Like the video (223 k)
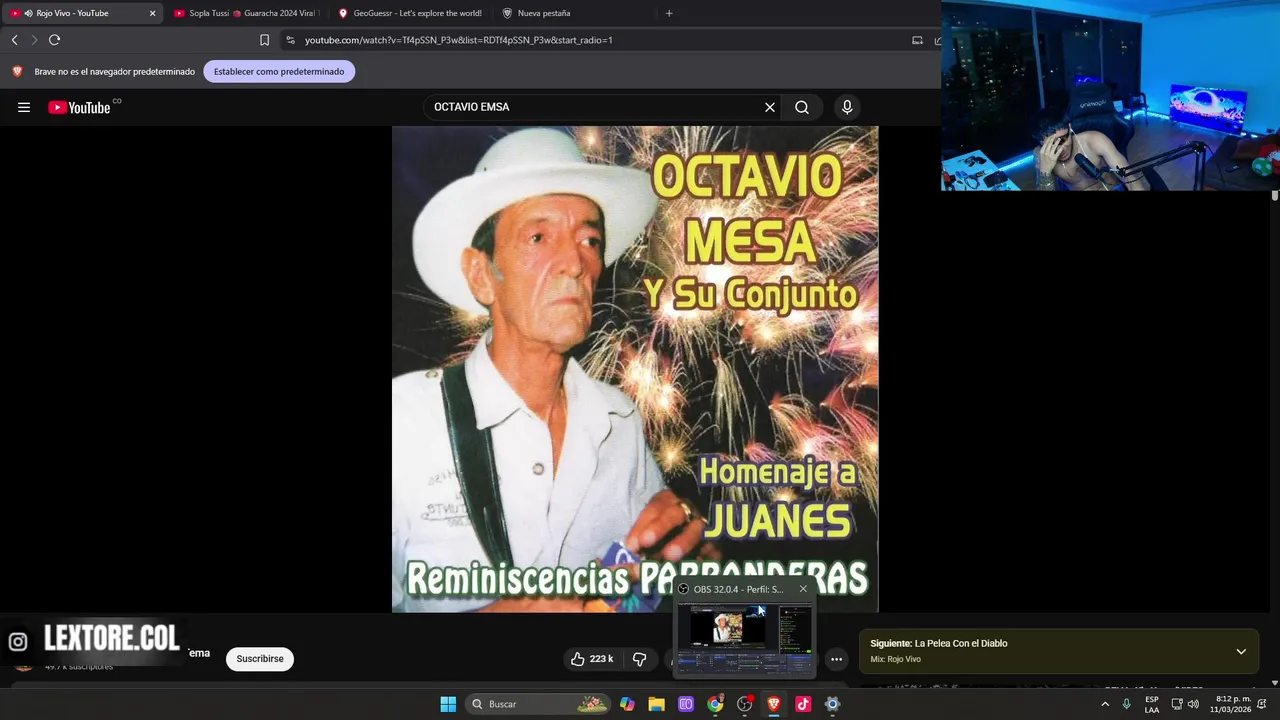 pyautogui.click(x=591, y=659)
